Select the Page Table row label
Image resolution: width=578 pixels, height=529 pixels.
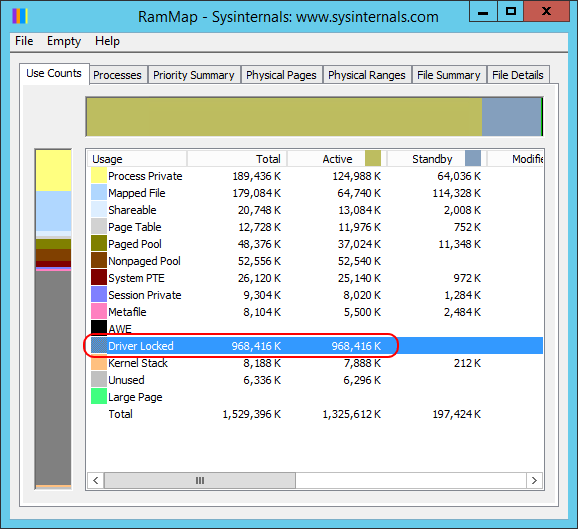pos(135,227)
